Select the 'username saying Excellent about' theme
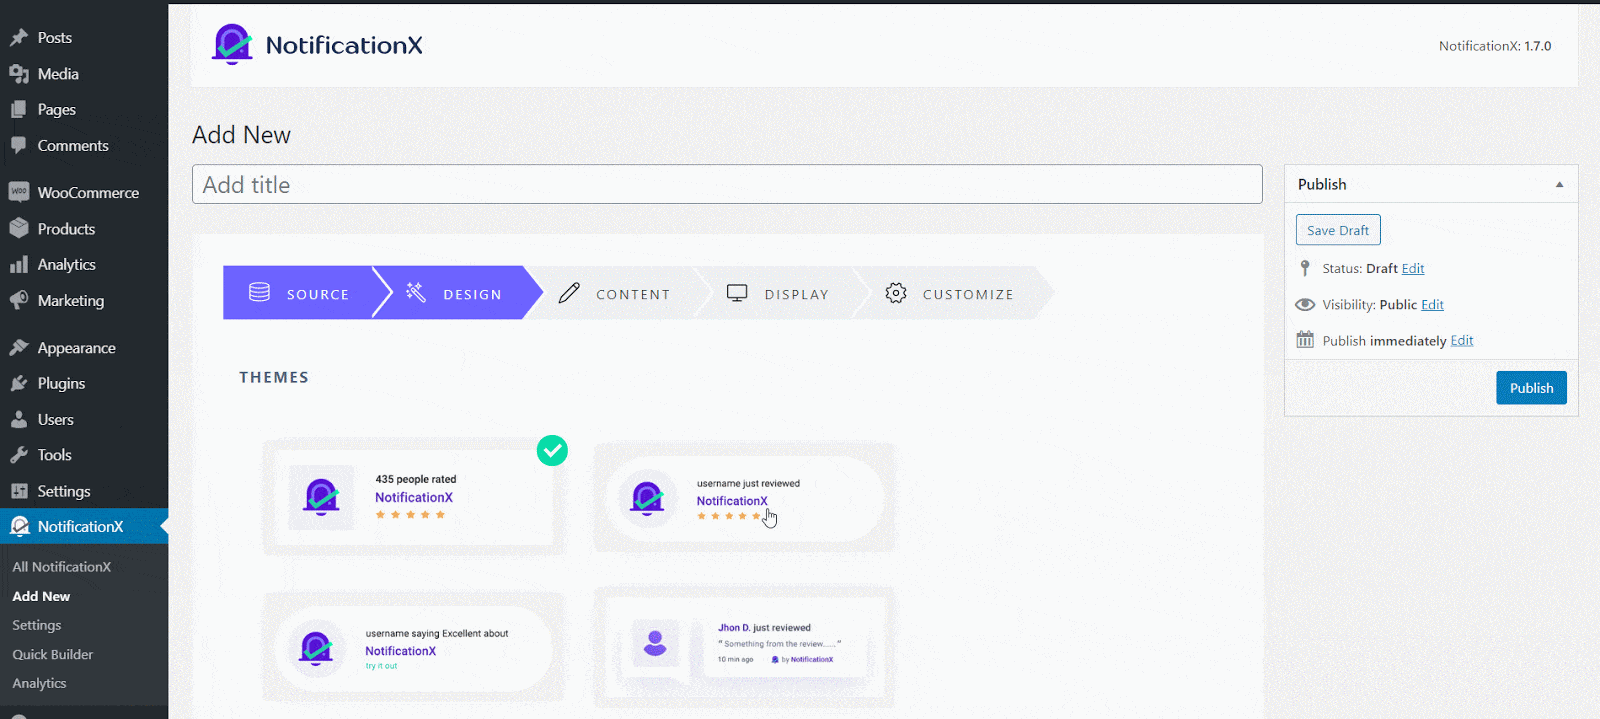1600x719 pixels. [414, 647]
